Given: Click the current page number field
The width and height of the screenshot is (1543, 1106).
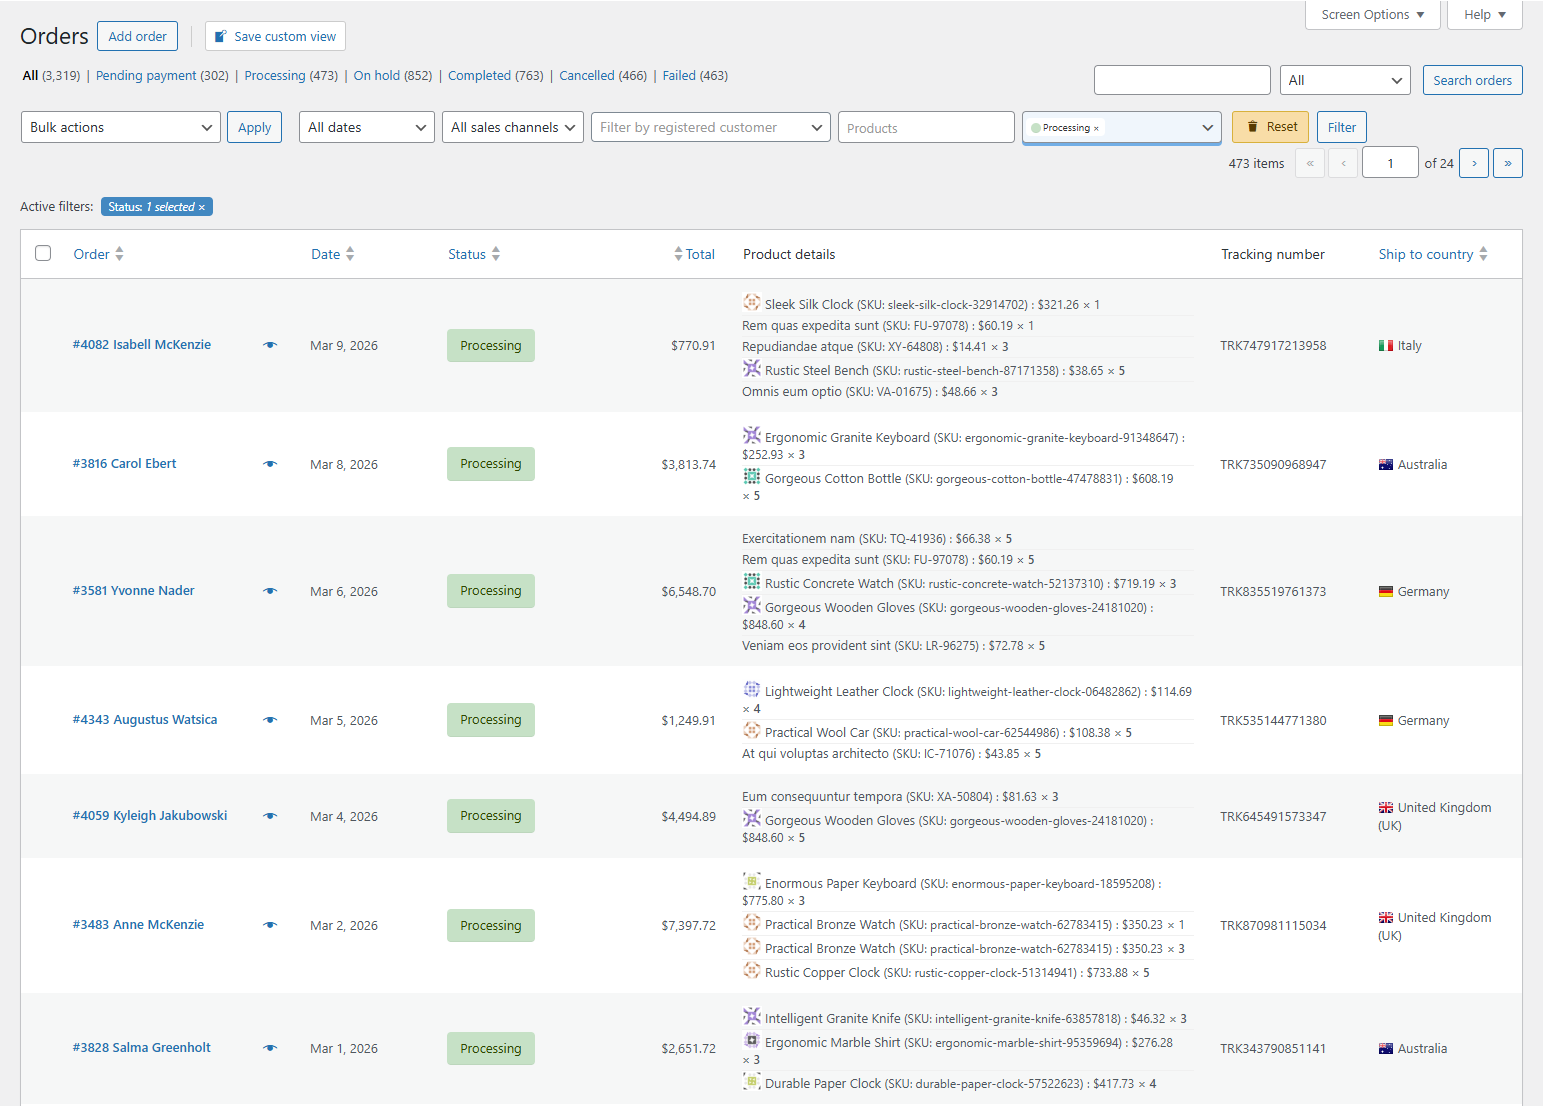Looking at the screenshot, I should pyautogui.click(x=1390, y=163).
